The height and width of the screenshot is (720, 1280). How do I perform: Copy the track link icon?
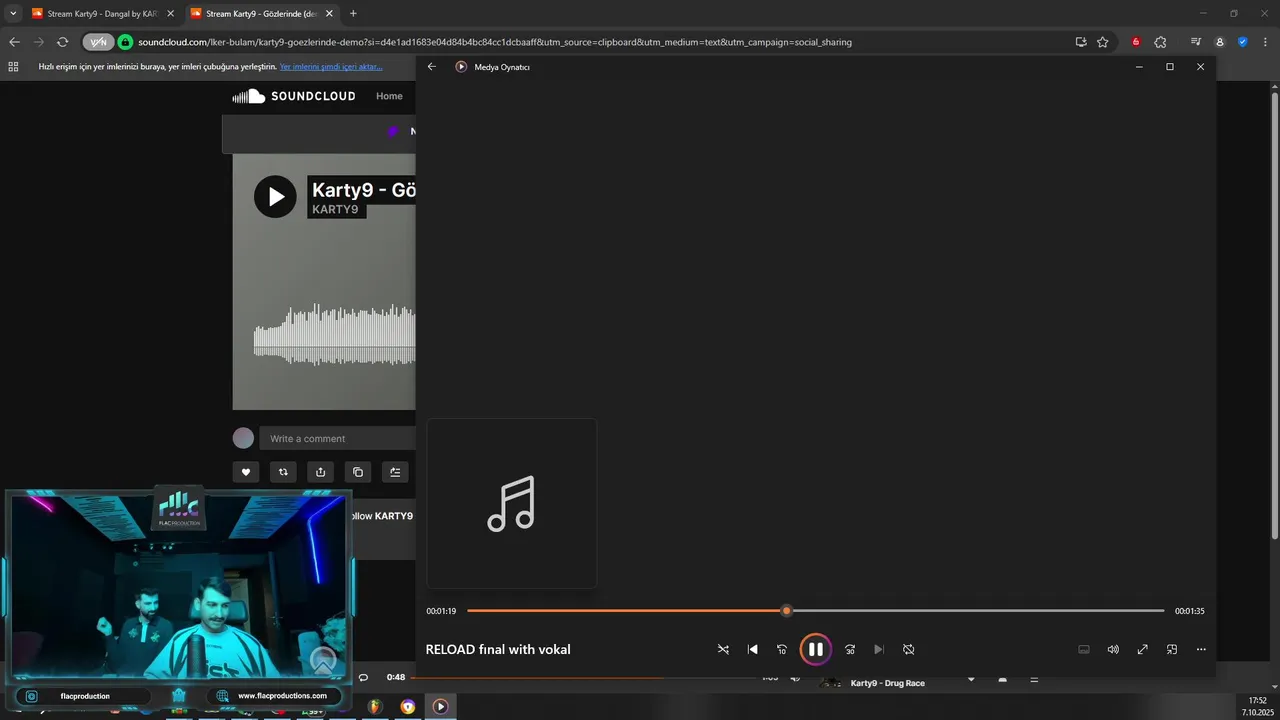pos(358,472)
